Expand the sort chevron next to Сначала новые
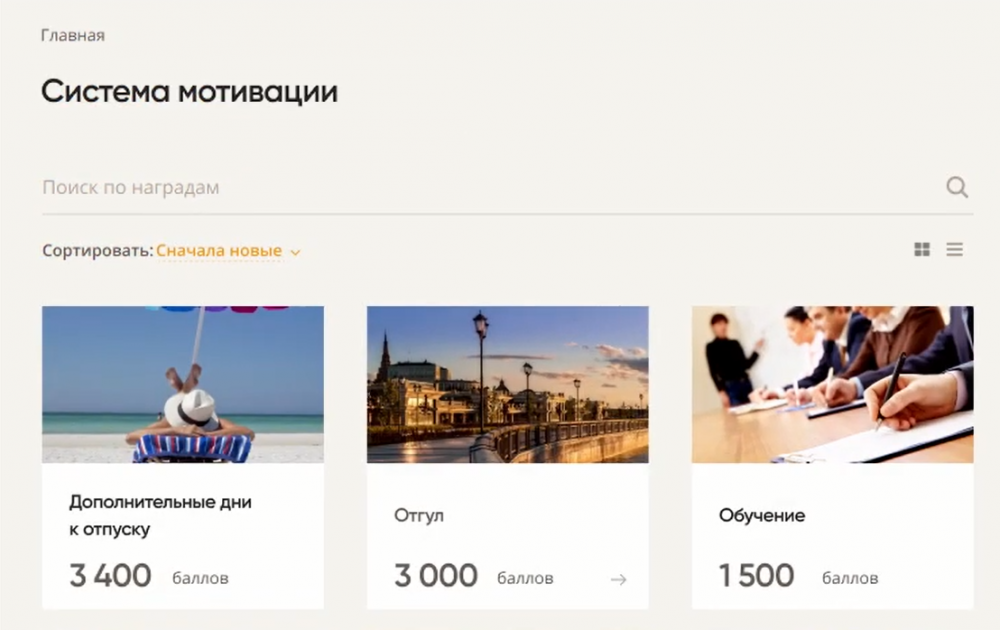Image resolution: width=1000 pixels, height=630 pixels. tap(295, 253)
